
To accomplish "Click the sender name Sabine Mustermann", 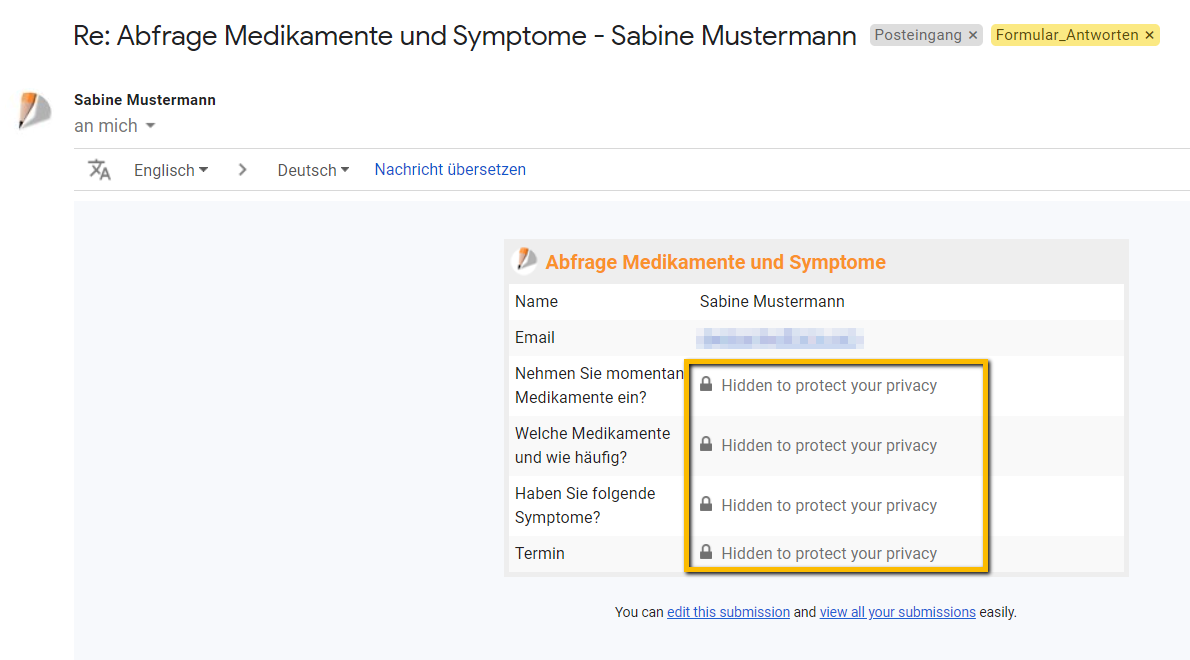I will coord(145,100).
